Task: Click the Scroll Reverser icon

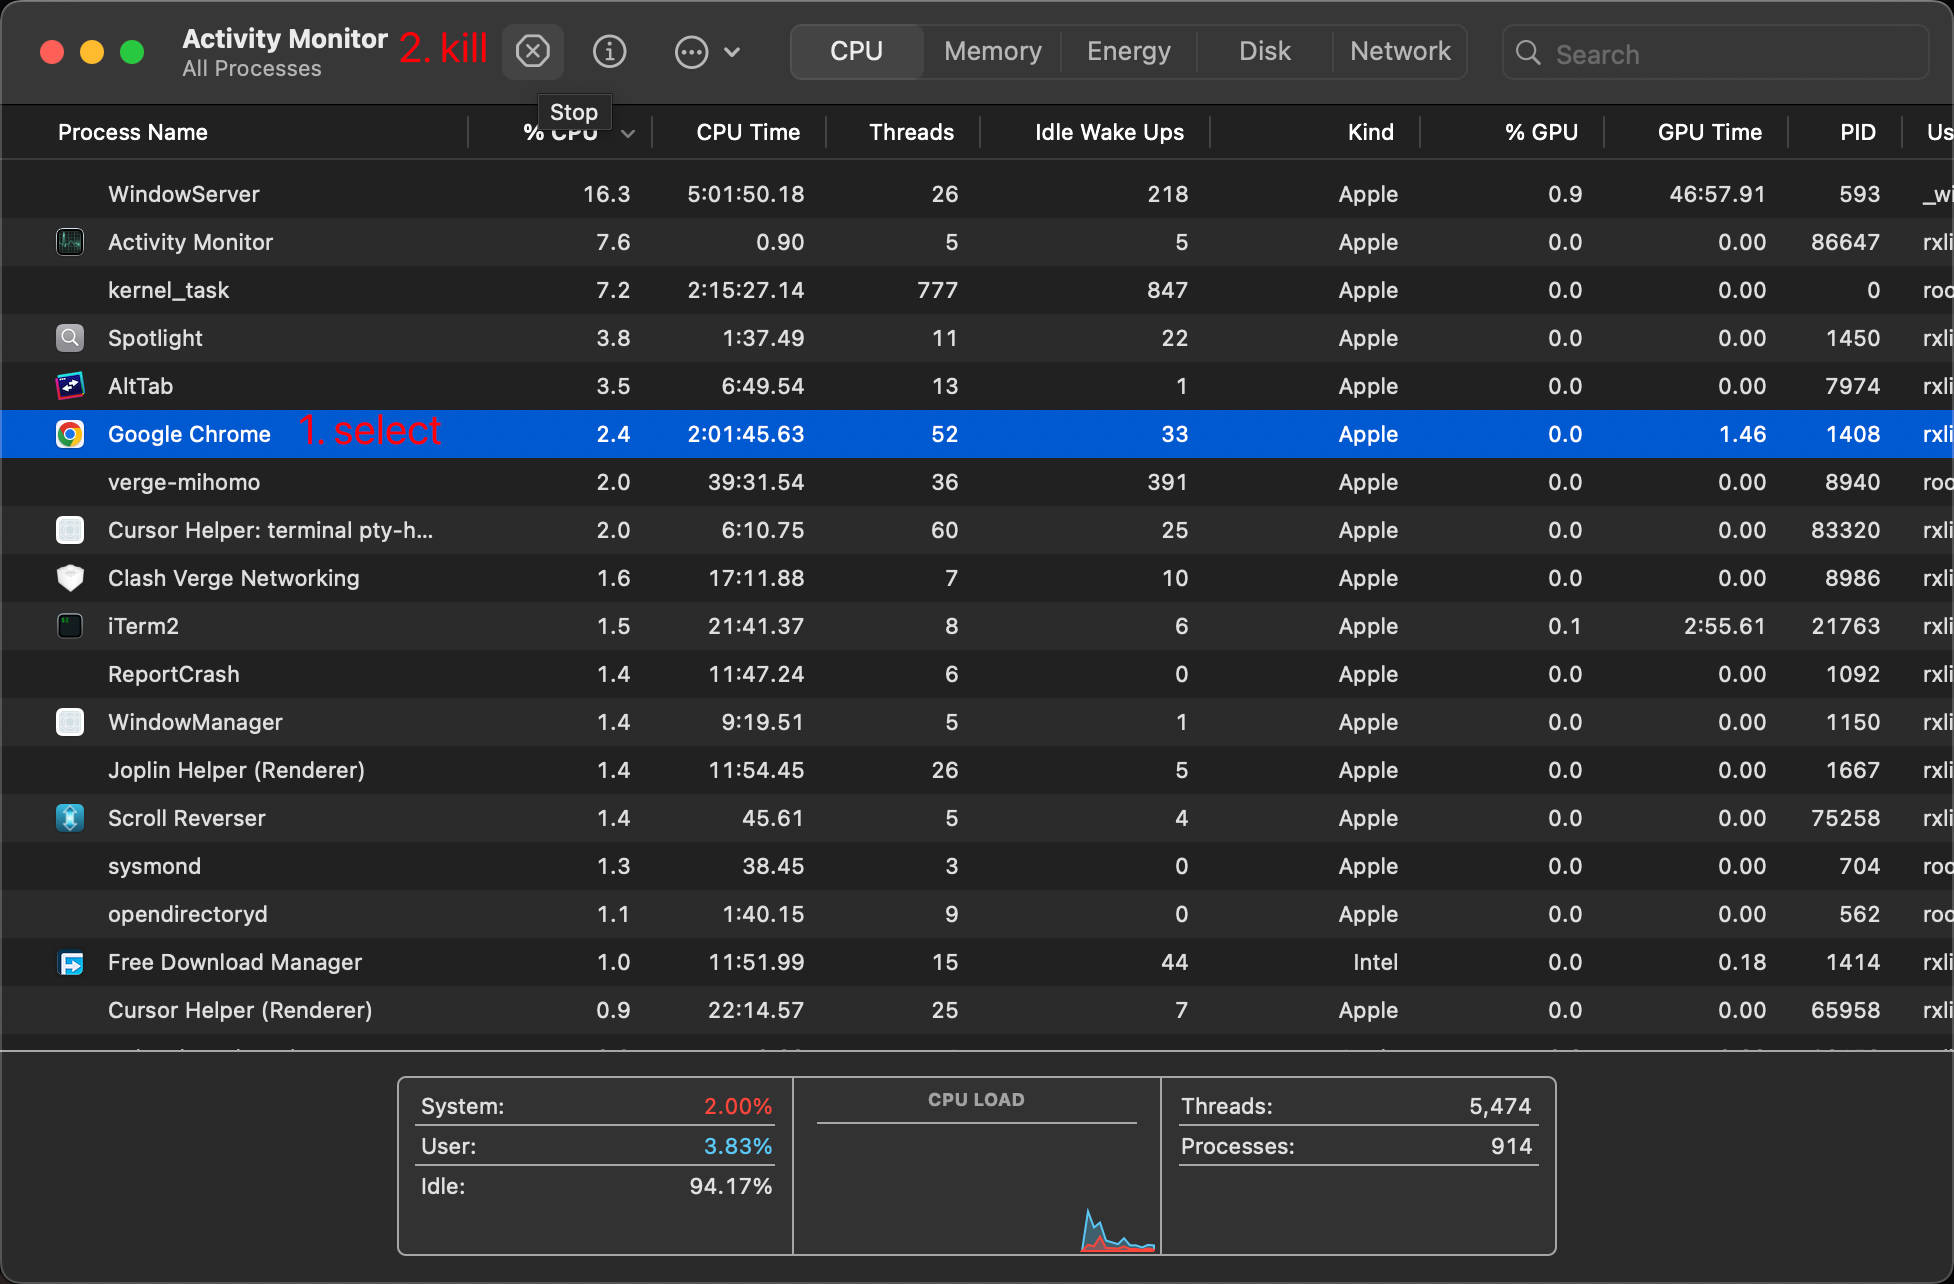Action: click(x=70, y=818)
